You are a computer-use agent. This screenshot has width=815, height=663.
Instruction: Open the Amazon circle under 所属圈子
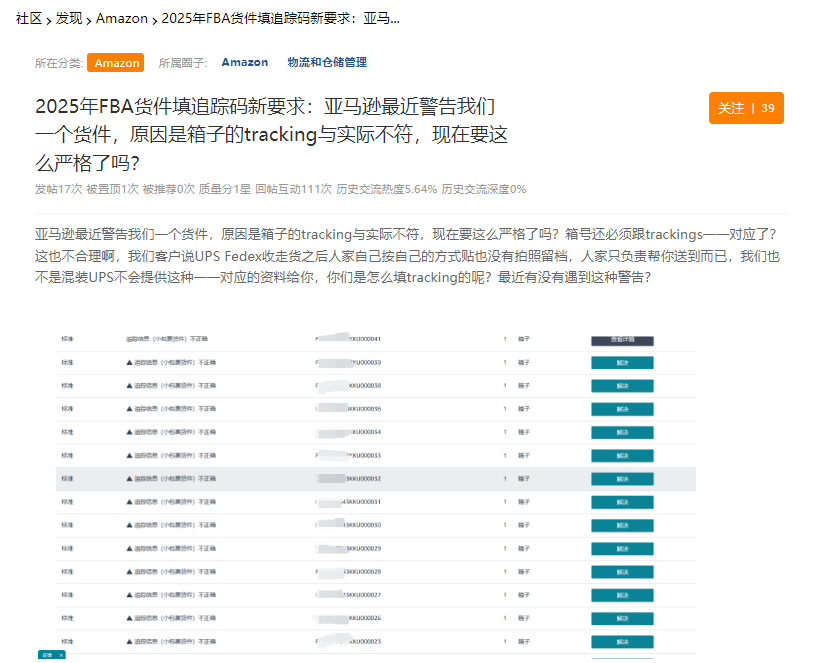coord(245,62)
